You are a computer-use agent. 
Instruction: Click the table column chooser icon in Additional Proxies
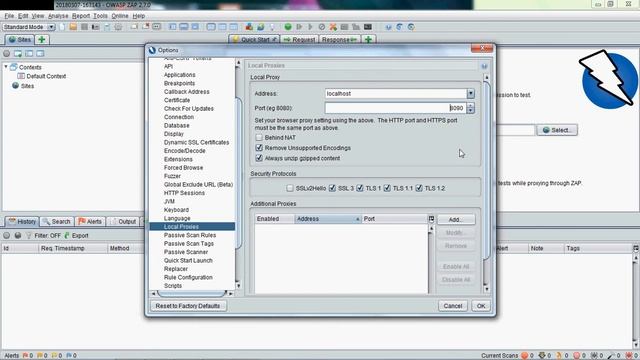click(431, 219)
